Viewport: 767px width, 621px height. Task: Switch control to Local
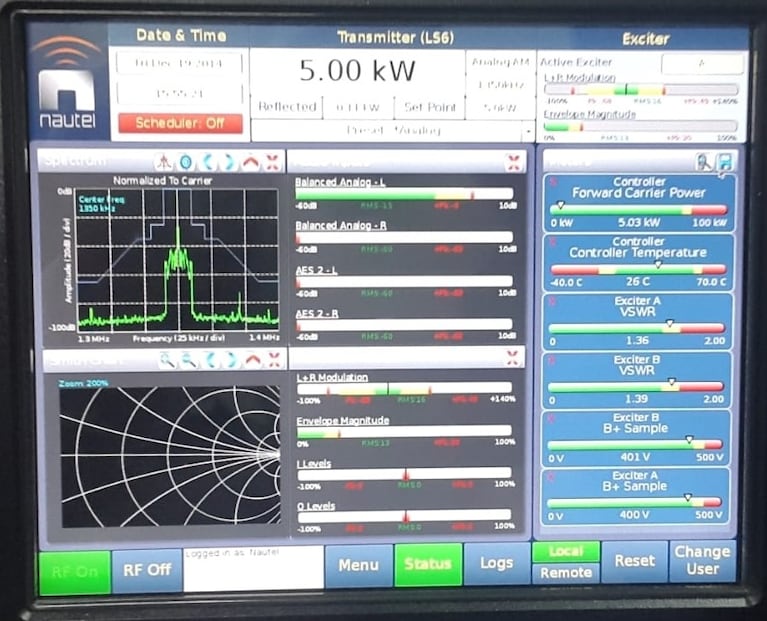pyautogui.click(x=565, y=552)
